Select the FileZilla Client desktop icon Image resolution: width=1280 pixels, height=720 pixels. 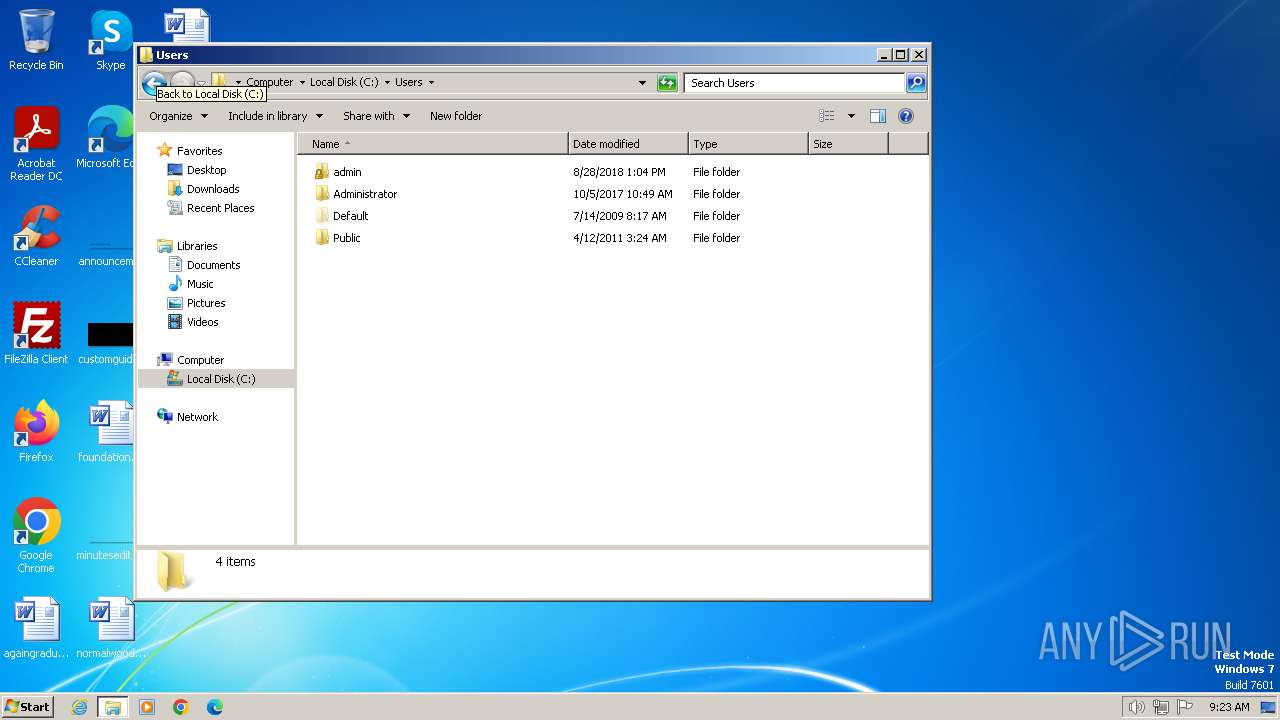point(36,333)
